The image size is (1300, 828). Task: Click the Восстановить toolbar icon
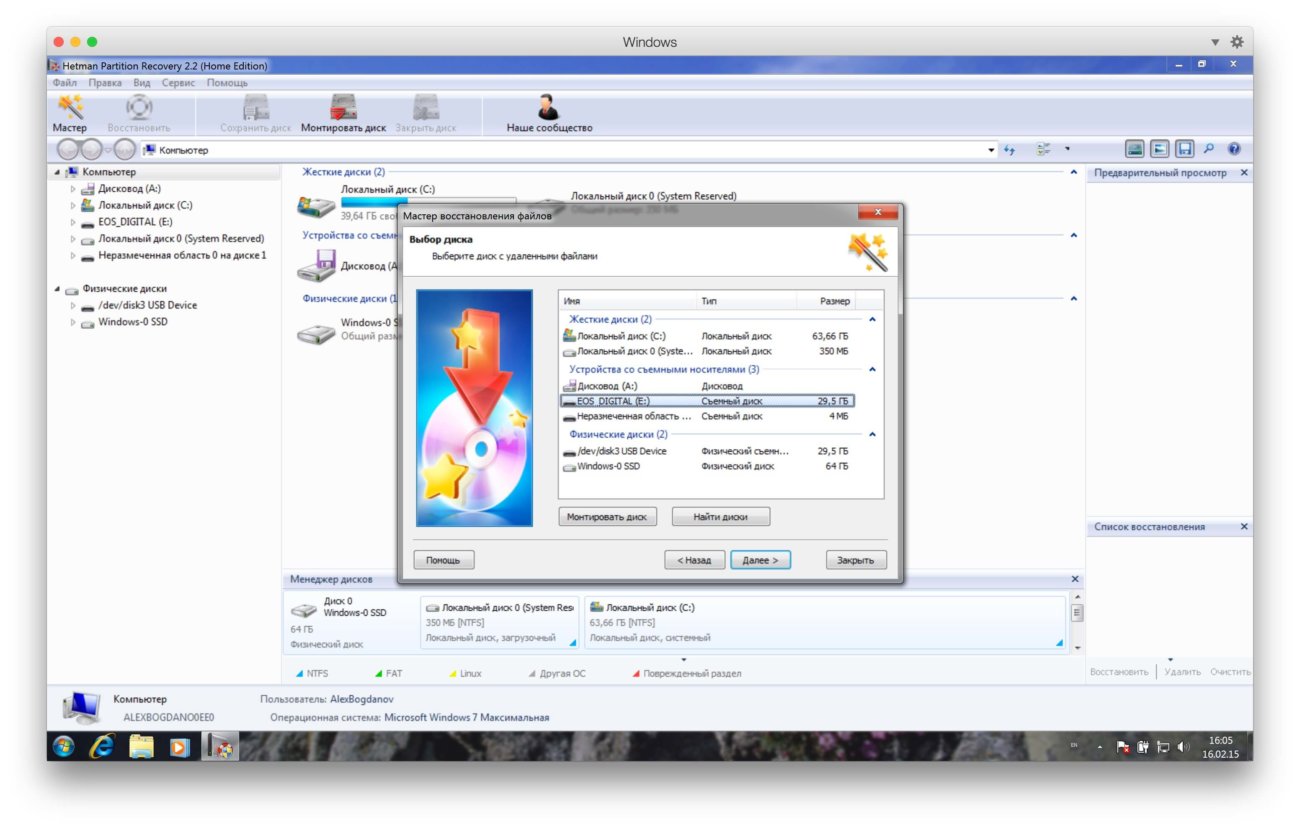[x=140, y=110]
